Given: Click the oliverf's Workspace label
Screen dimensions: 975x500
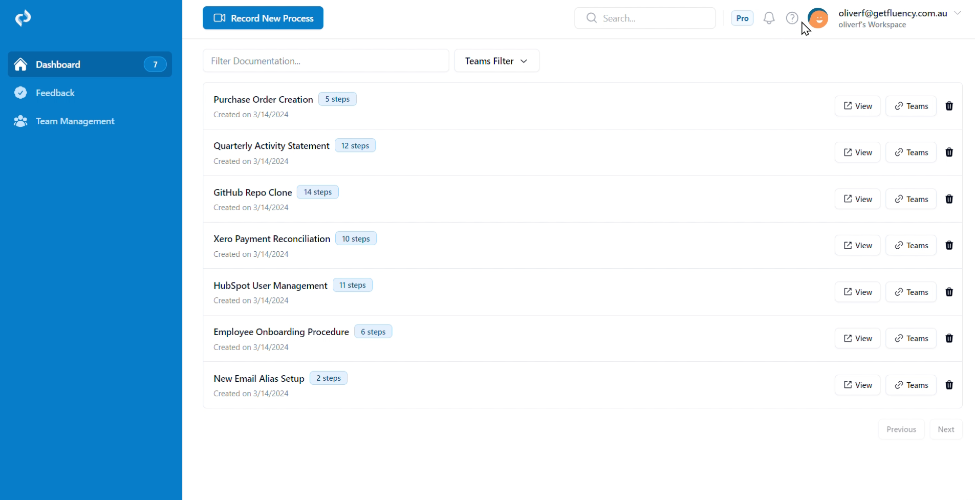Looking at the screenshot, I should pyautogui.click(x=872, y=25).
